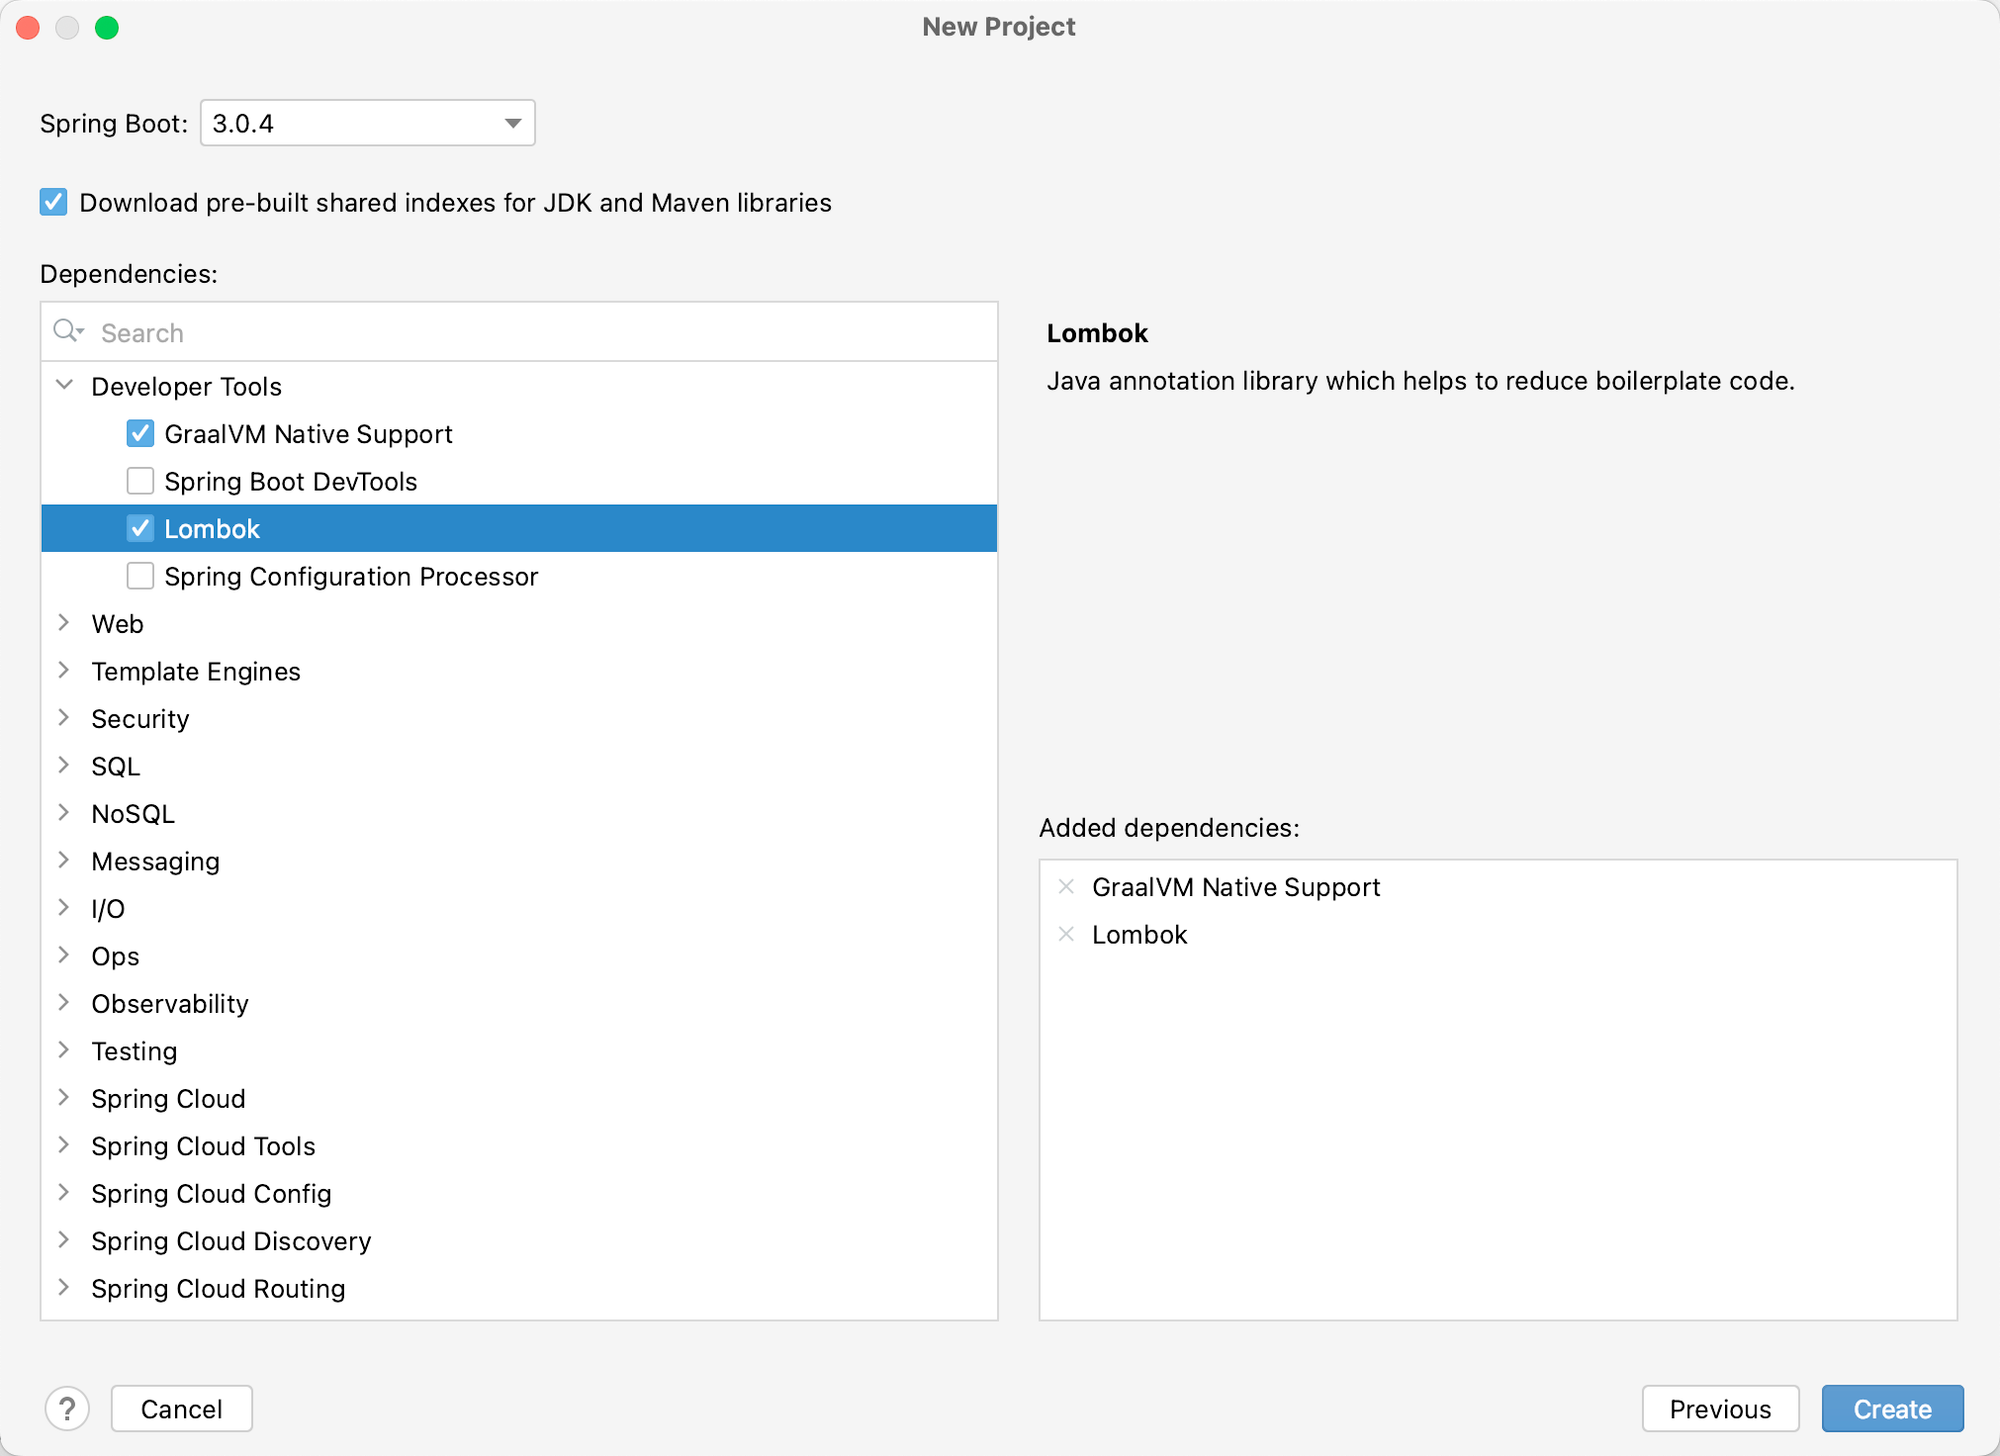Click the search magnifier icon
The image size is (2000, 1456).
[68, 331]
